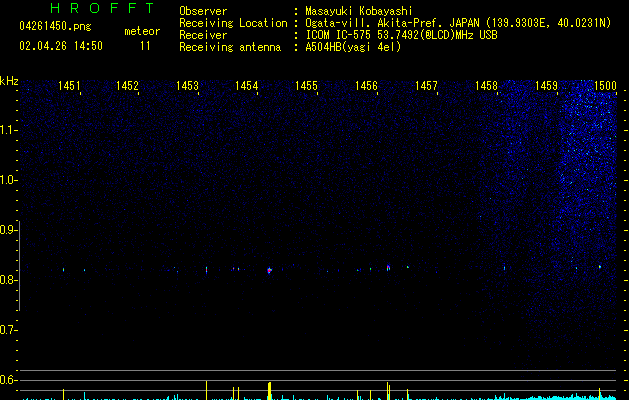This screenshot has height=400, width=629.
Task: Click the strong meteor echo after 1454
Action: pyautogui.click(x=269, y=270)
